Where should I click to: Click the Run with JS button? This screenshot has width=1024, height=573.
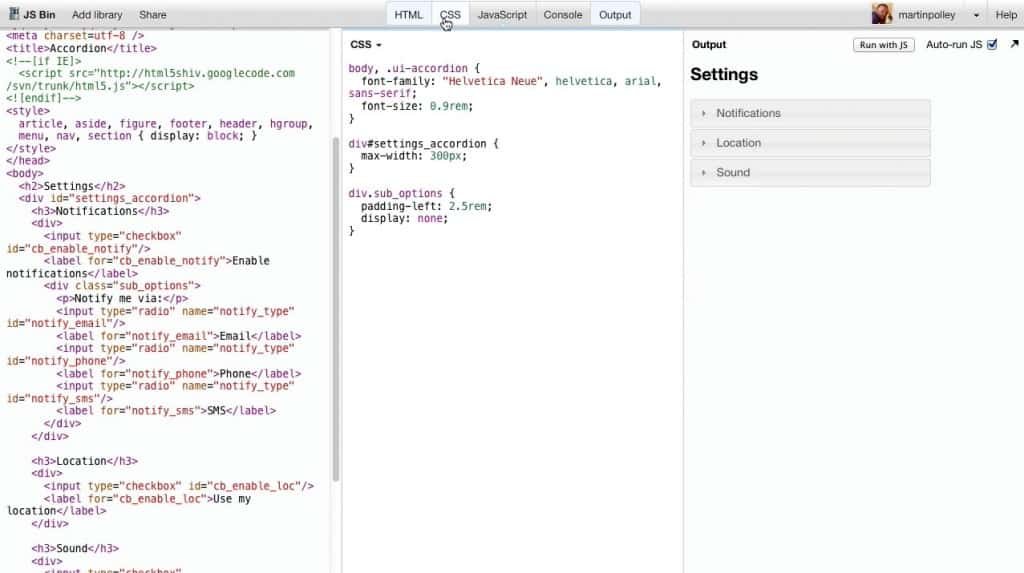point(883,44)
